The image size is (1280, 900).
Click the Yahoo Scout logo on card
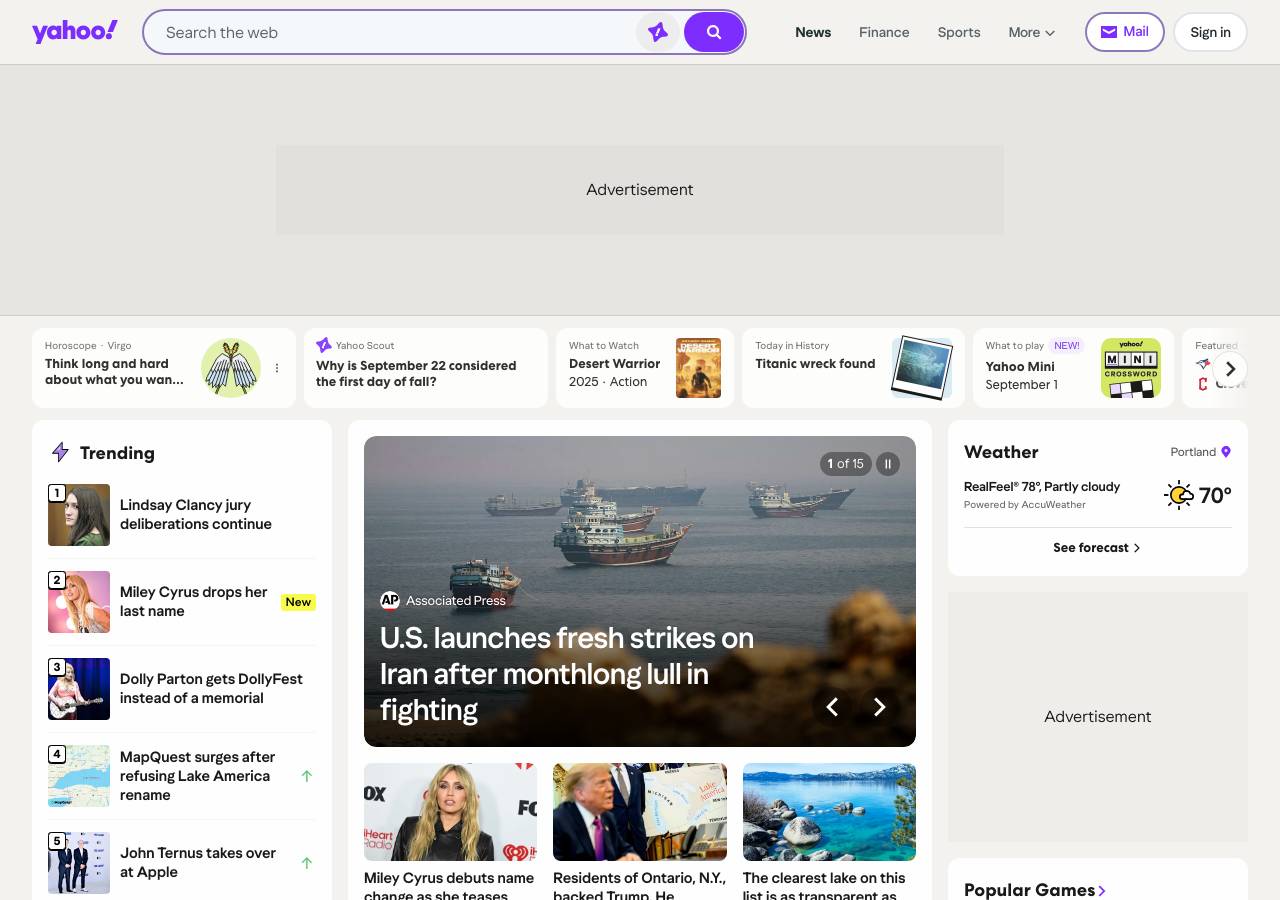click(324, 345)
